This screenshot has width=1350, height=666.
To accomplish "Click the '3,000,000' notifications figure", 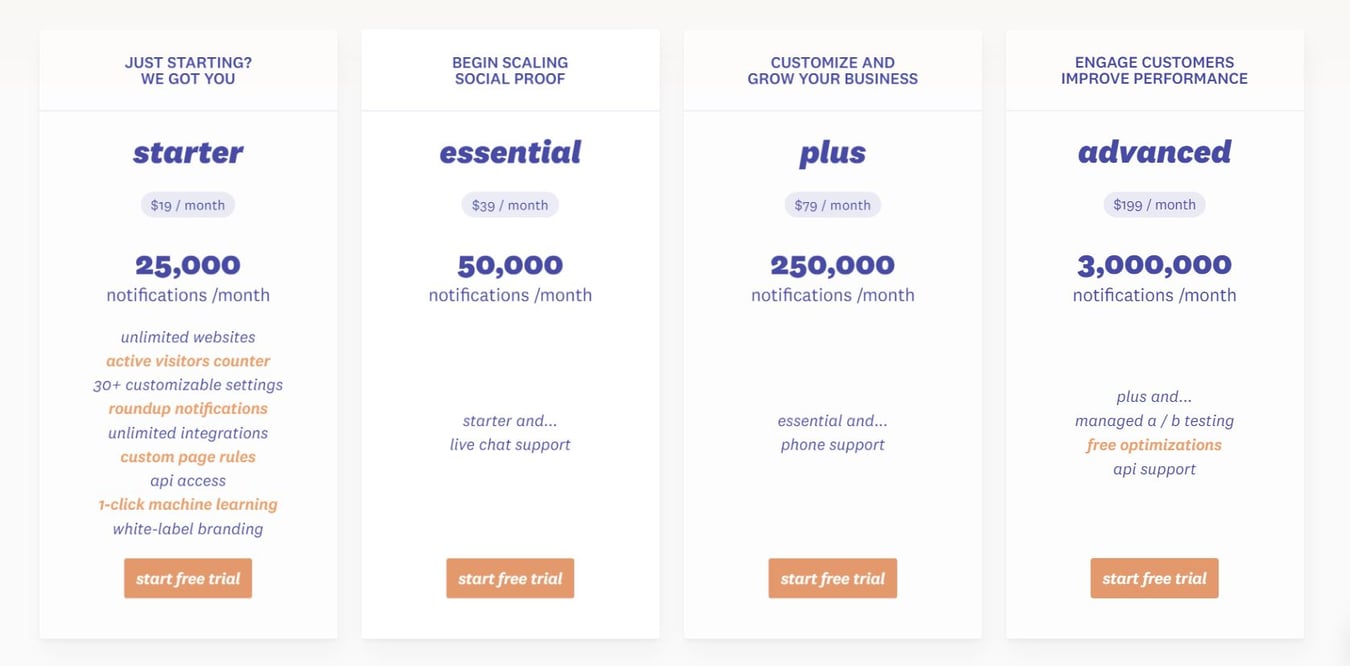I will 1154,265.
